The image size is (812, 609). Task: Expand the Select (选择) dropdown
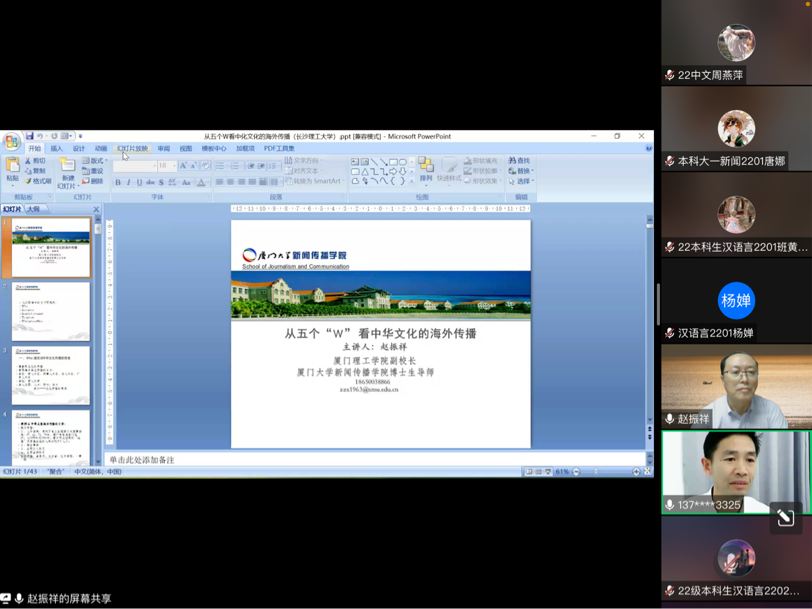coord(521,182)
